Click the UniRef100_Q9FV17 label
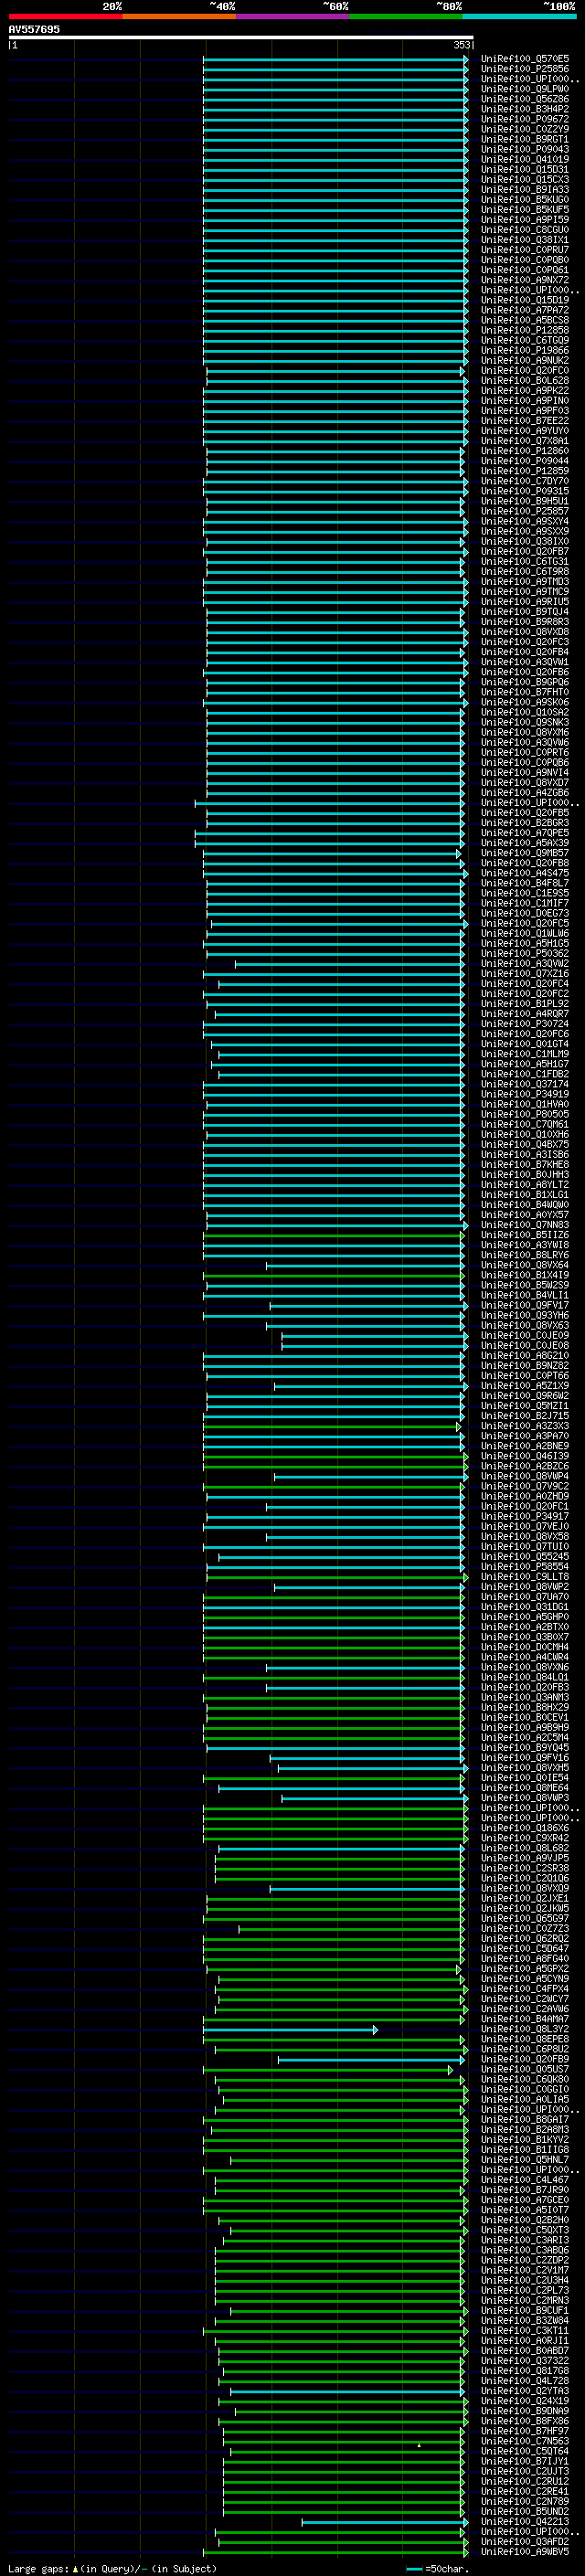The height and width of the screenshot is (2576, 585). pos(525,1305)
